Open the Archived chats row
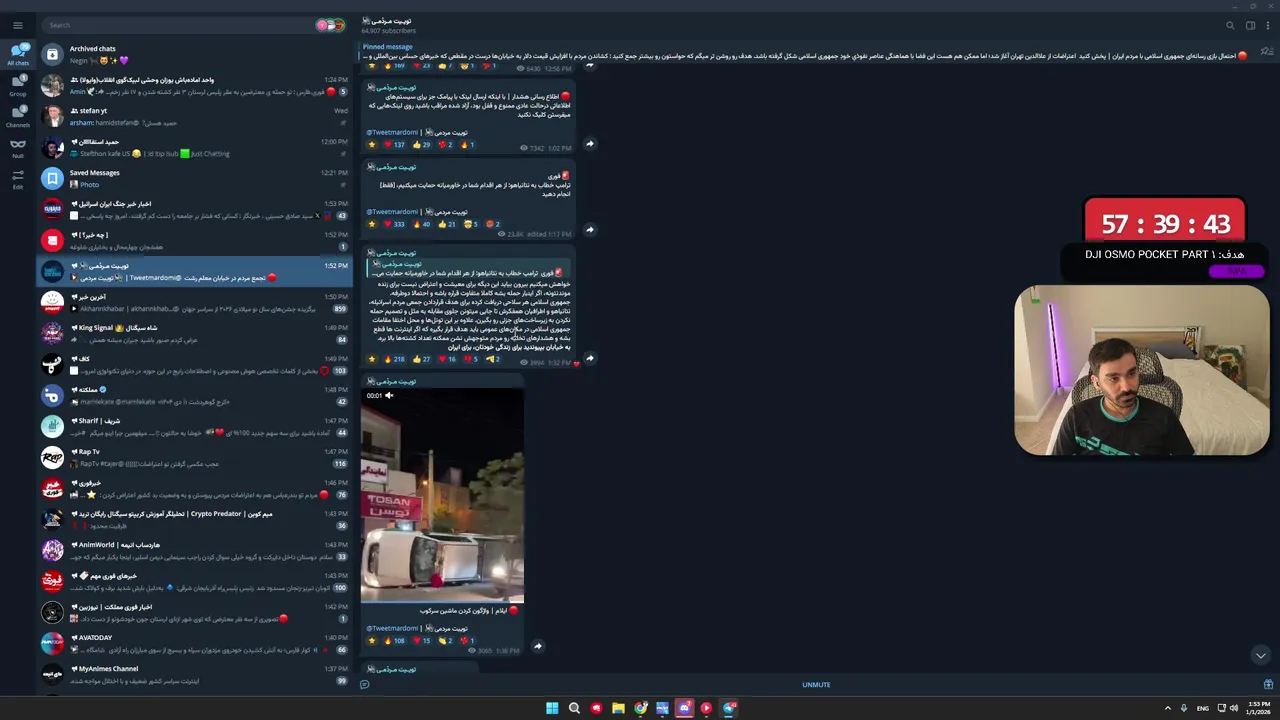1280x720 pixels. point(195,54)
